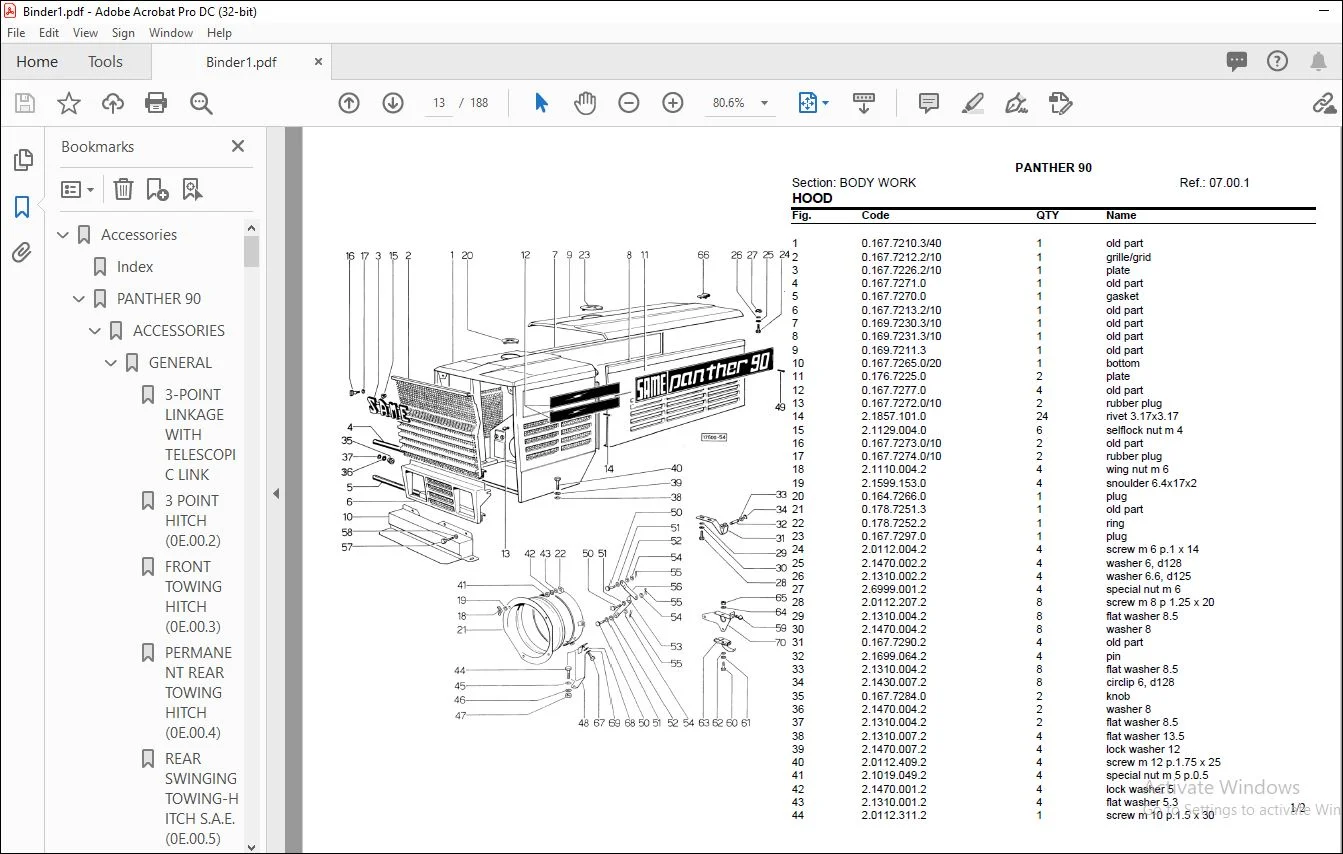Open the PERMANENT REAR TOWING HITCH bookmark
This screenshot has height=854, width=1343.
coord(198,693)
